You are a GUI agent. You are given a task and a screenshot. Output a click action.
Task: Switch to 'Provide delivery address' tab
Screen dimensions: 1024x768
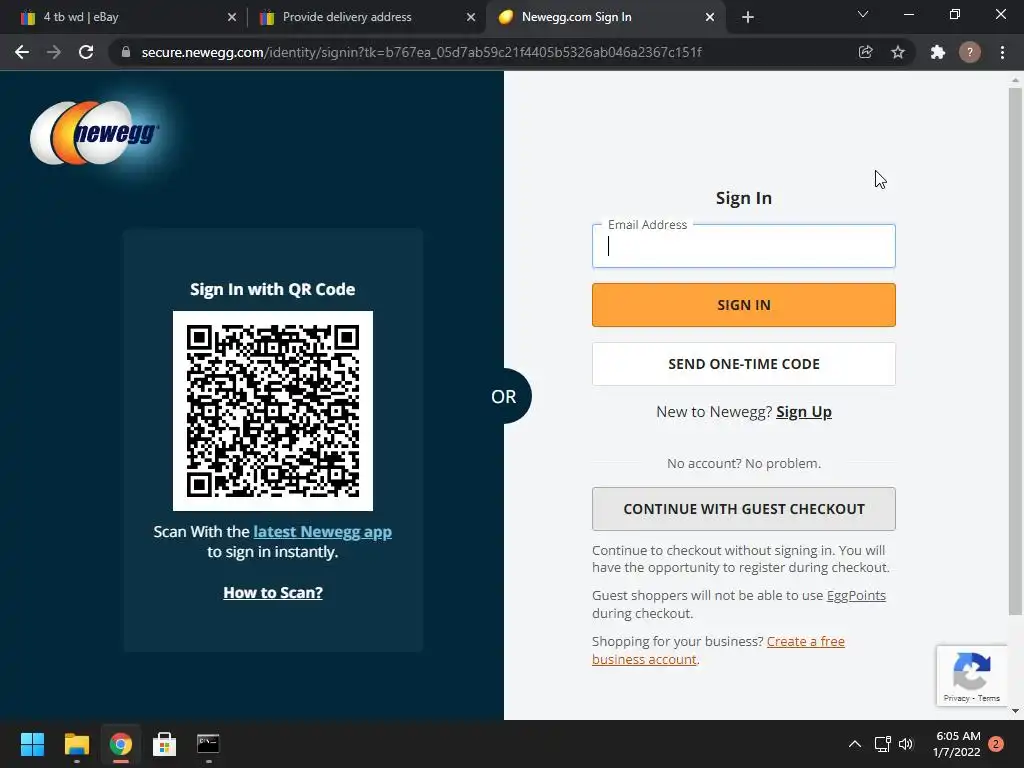(366, 17)
